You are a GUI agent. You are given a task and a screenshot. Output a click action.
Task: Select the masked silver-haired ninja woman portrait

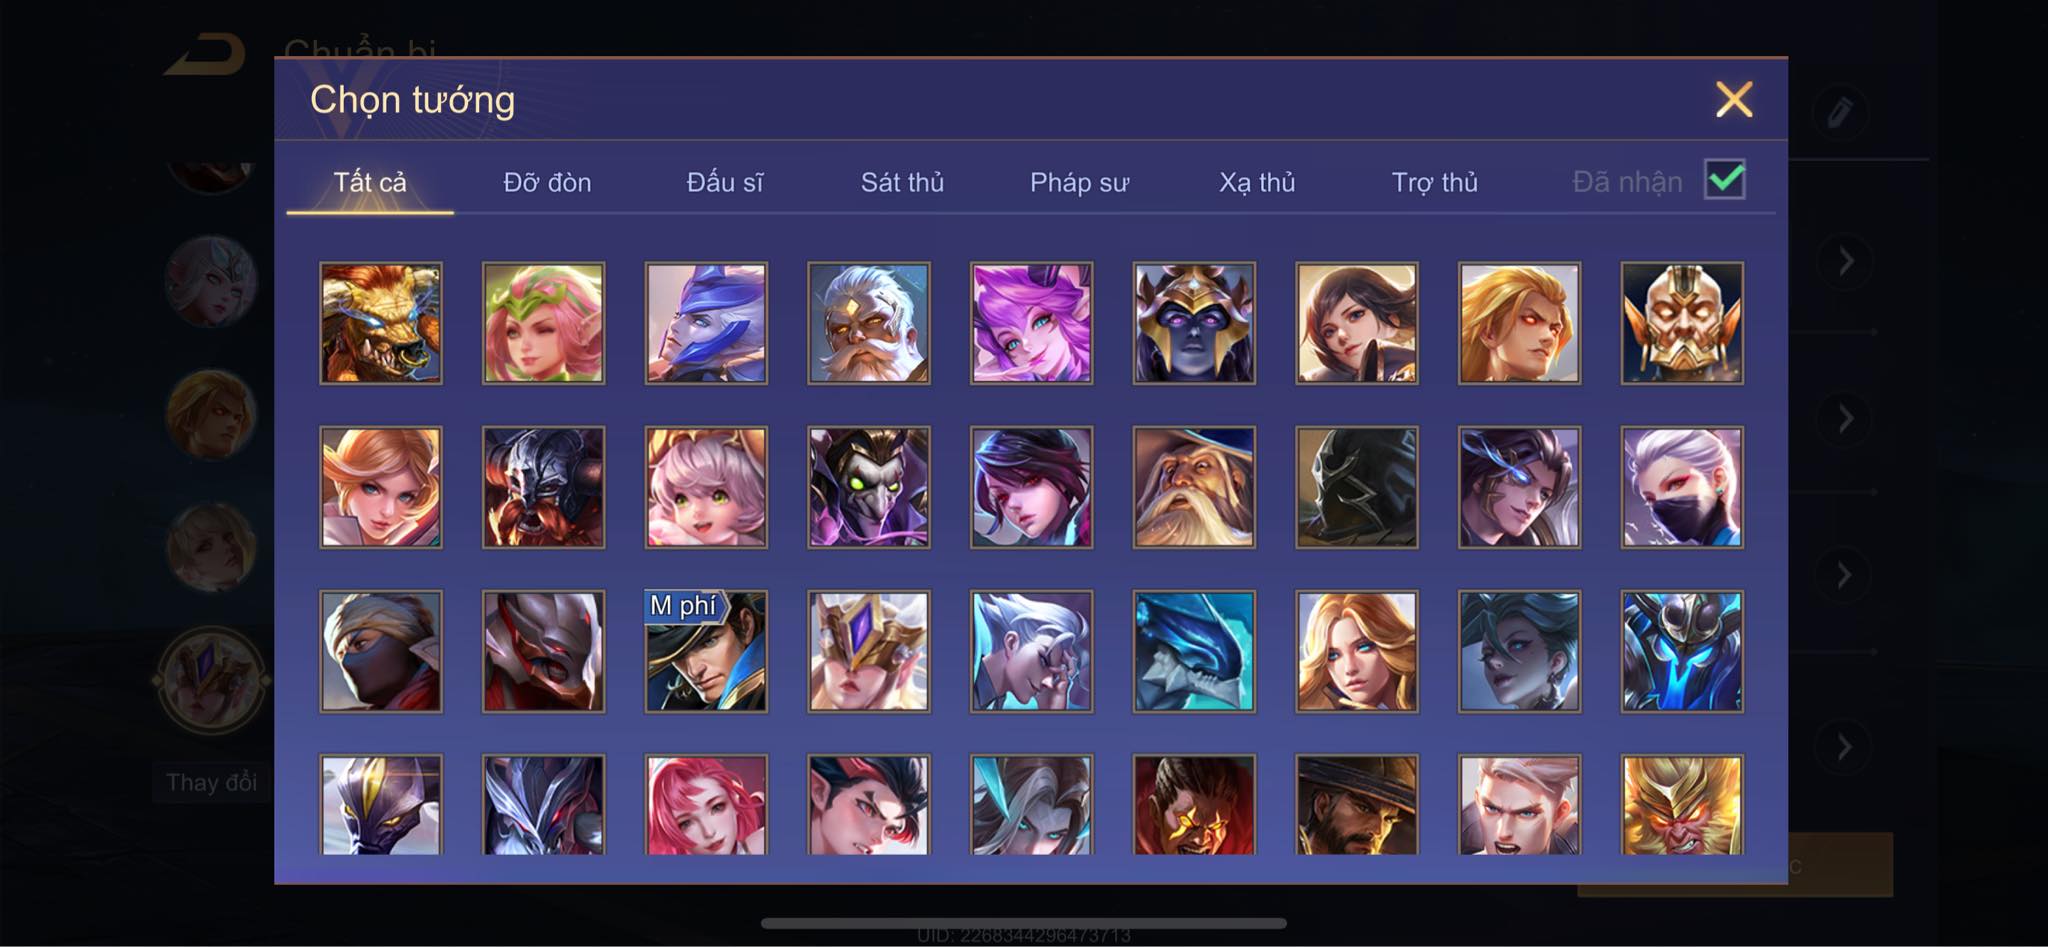[x=1682, y=487]
